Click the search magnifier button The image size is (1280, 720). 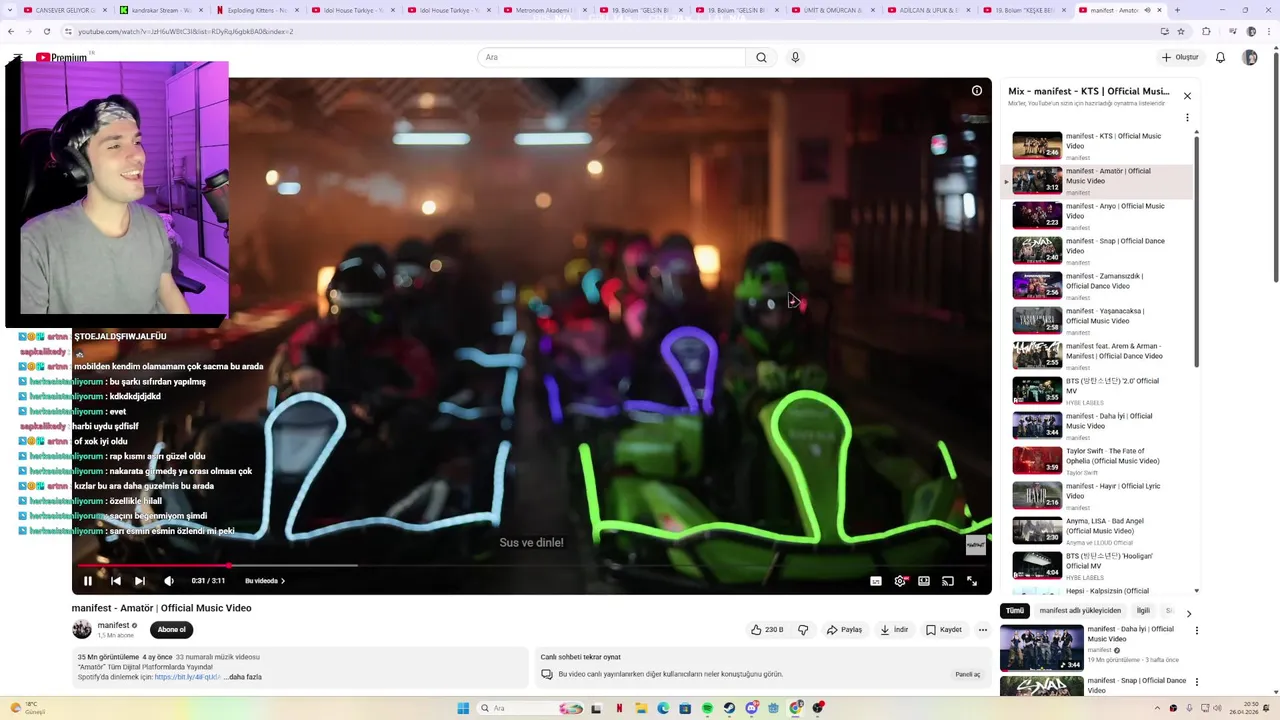coord(761,57)
